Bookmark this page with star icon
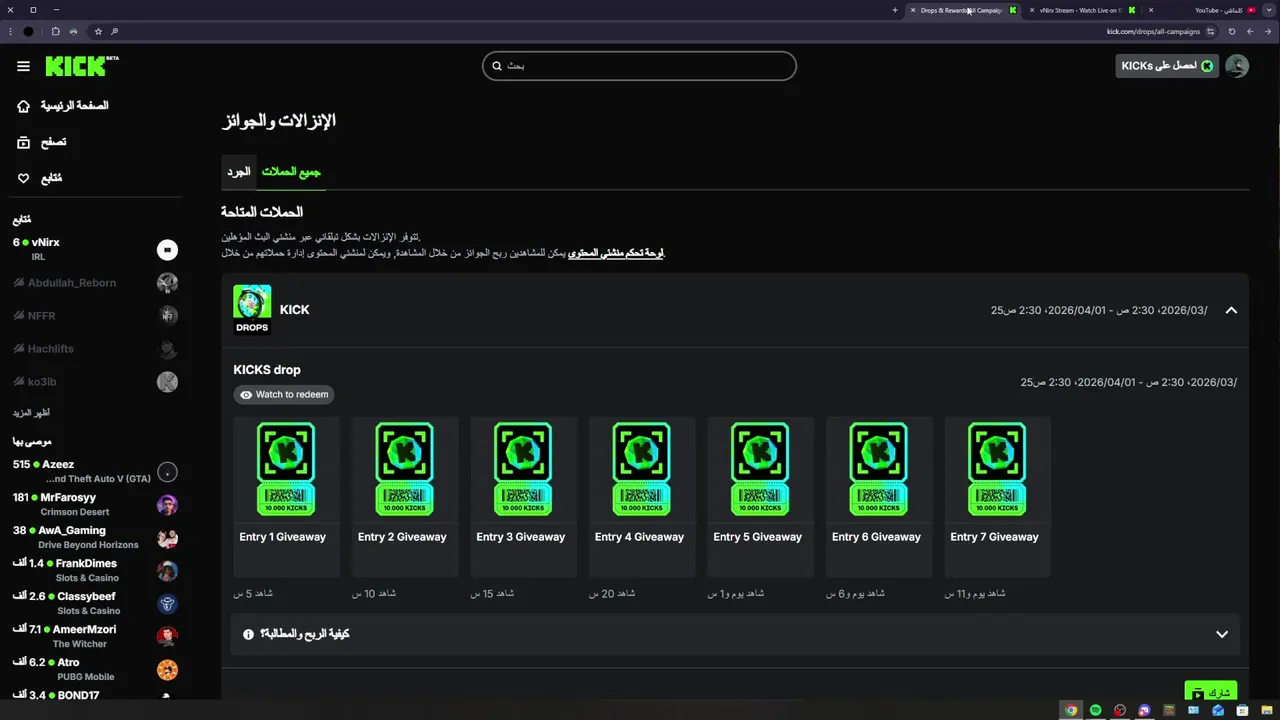The height and width of the screenshot is (720, 1280). coord(98,31)
